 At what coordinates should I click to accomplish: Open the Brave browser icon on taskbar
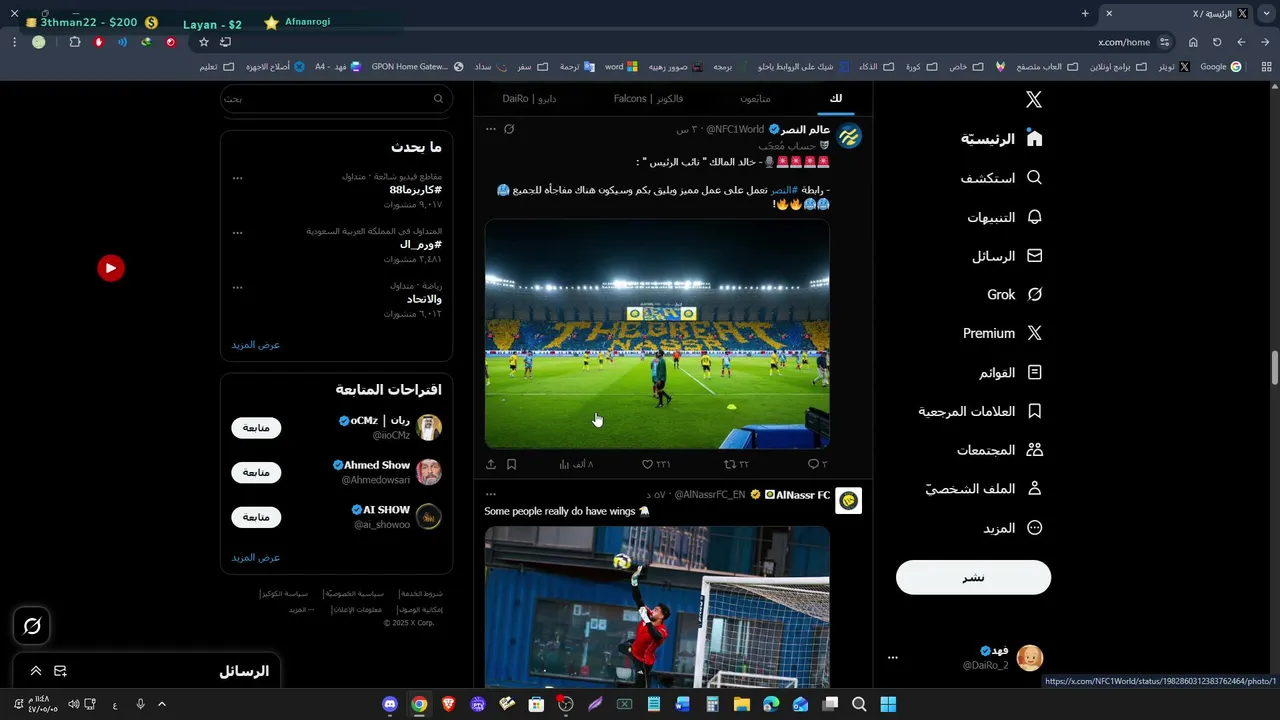pyautogui.click(x=448, y=704)
